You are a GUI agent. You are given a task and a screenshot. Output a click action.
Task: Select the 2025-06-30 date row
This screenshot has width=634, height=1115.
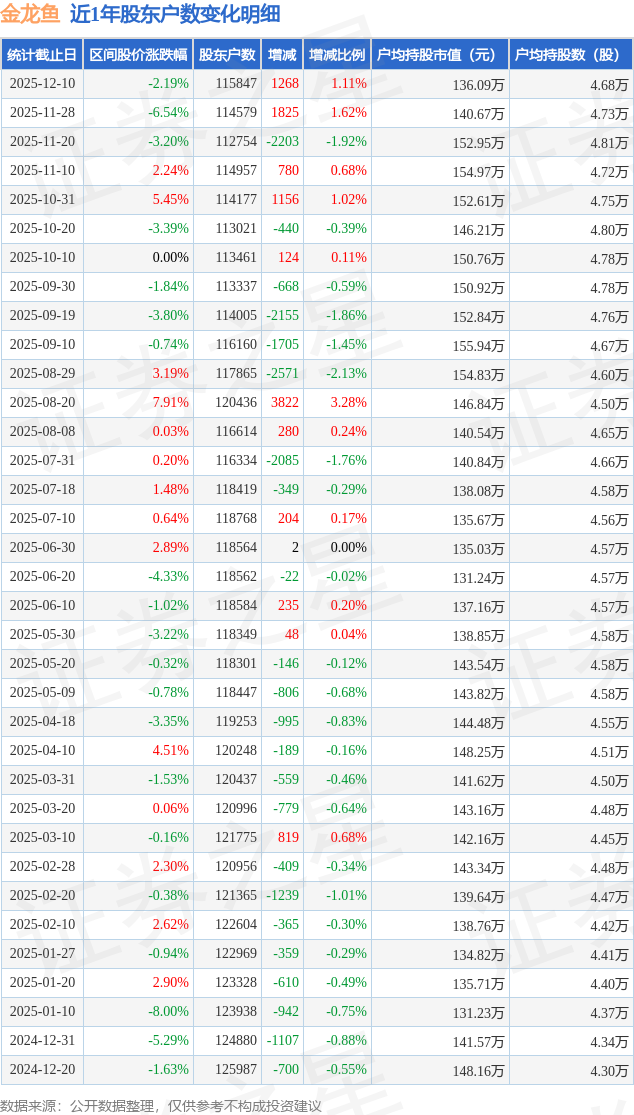[42, 548]
